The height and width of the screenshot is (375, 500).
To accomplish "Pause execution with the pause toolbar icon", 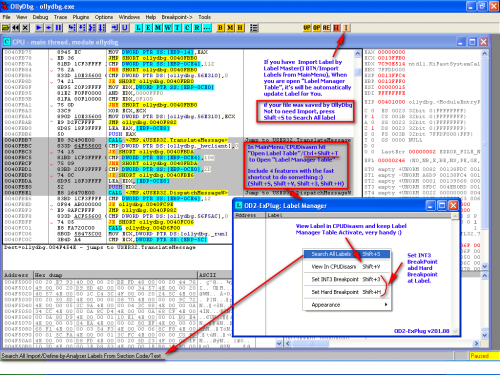I will click(x=58, y=28).
